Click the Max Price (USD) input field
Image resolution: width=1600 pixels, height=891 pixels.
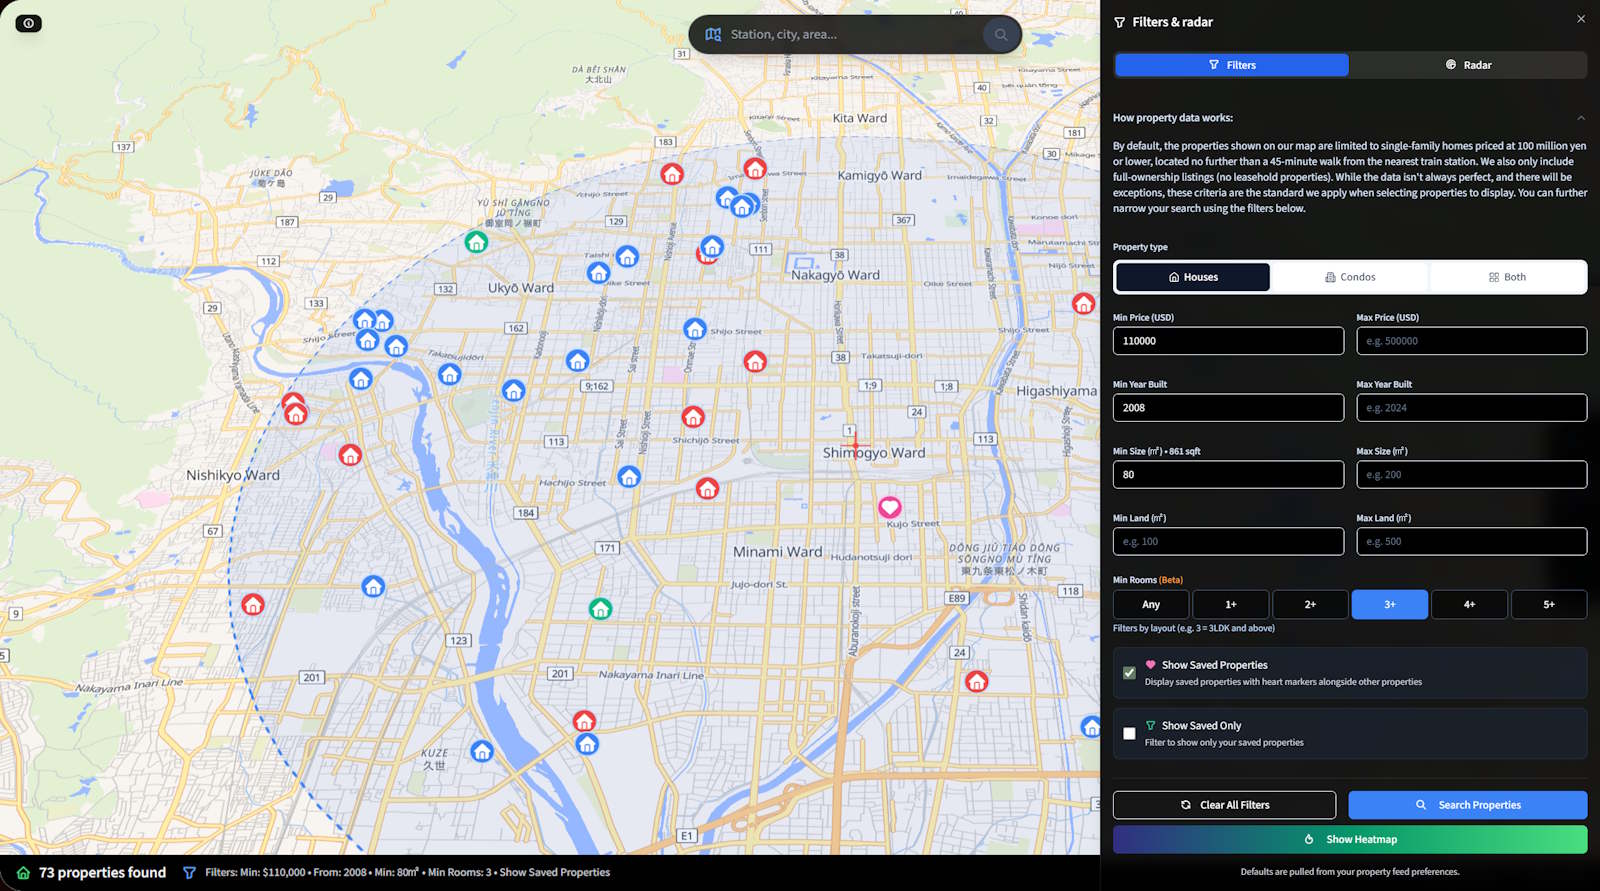[1470, 341]
